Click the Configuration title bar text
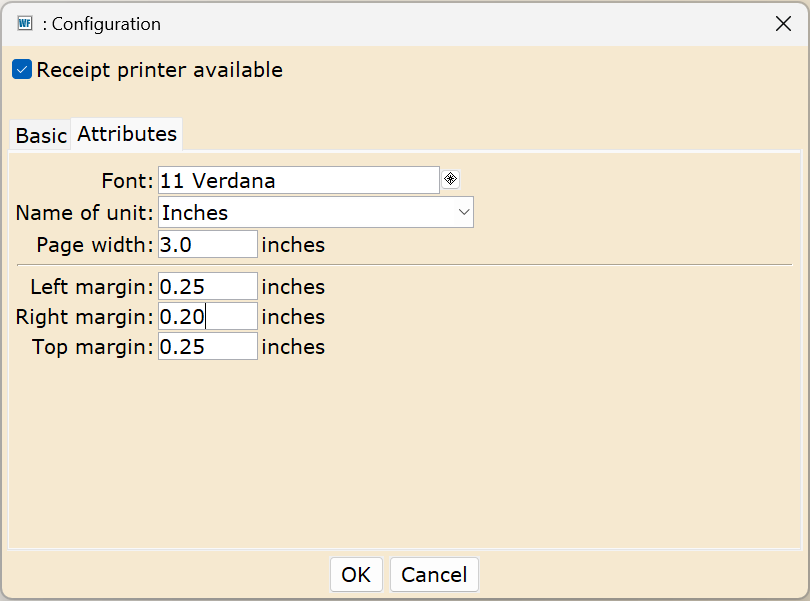 tap(101, 24)
